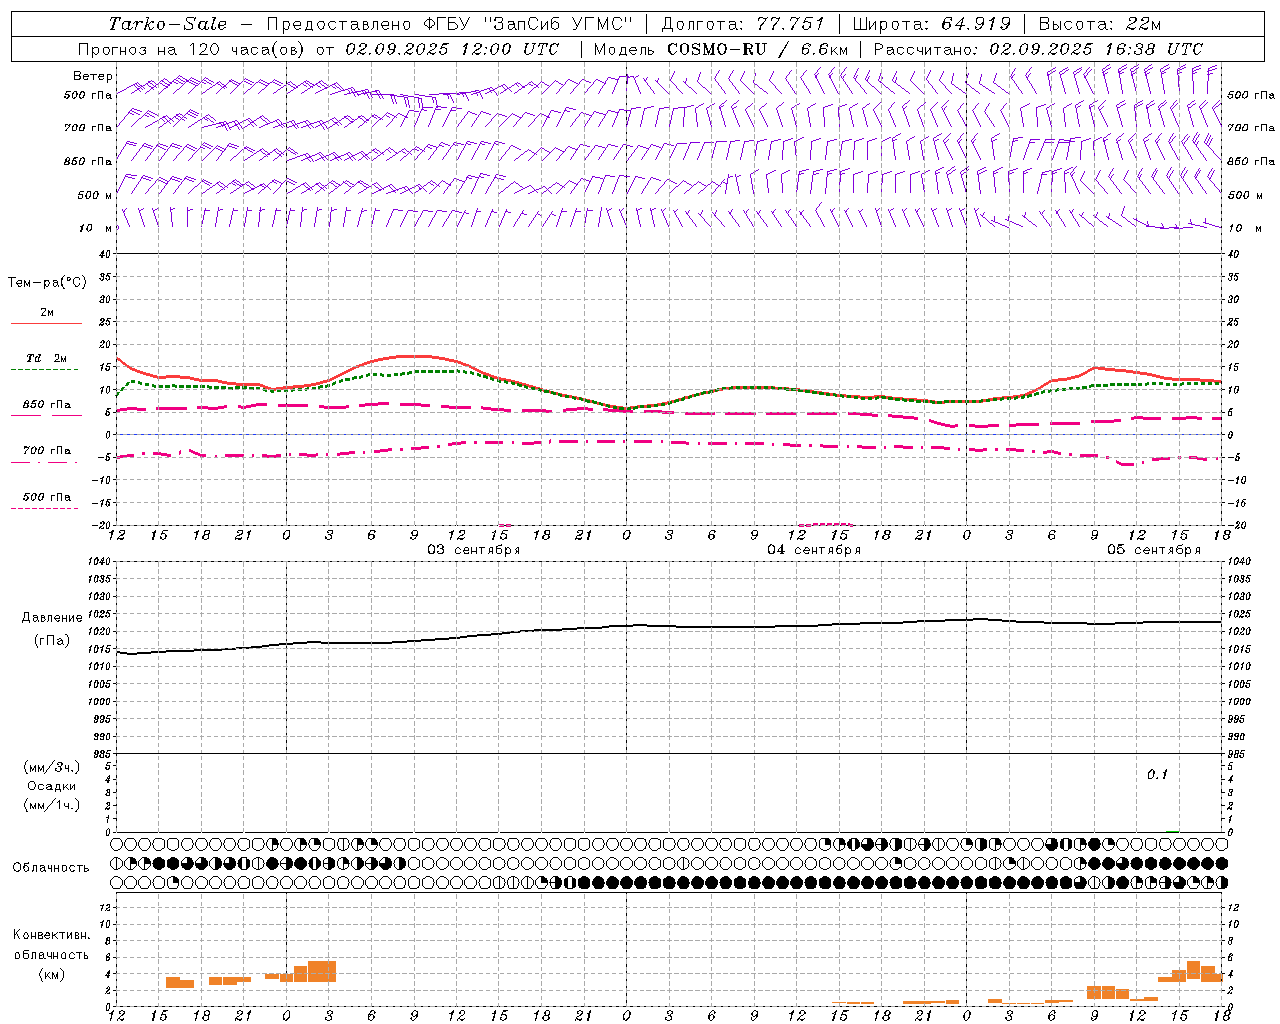Click the '(мм/3ч.)' precipitation unit label
The image size is (1280, 1024).
click(x=52, y=768)
